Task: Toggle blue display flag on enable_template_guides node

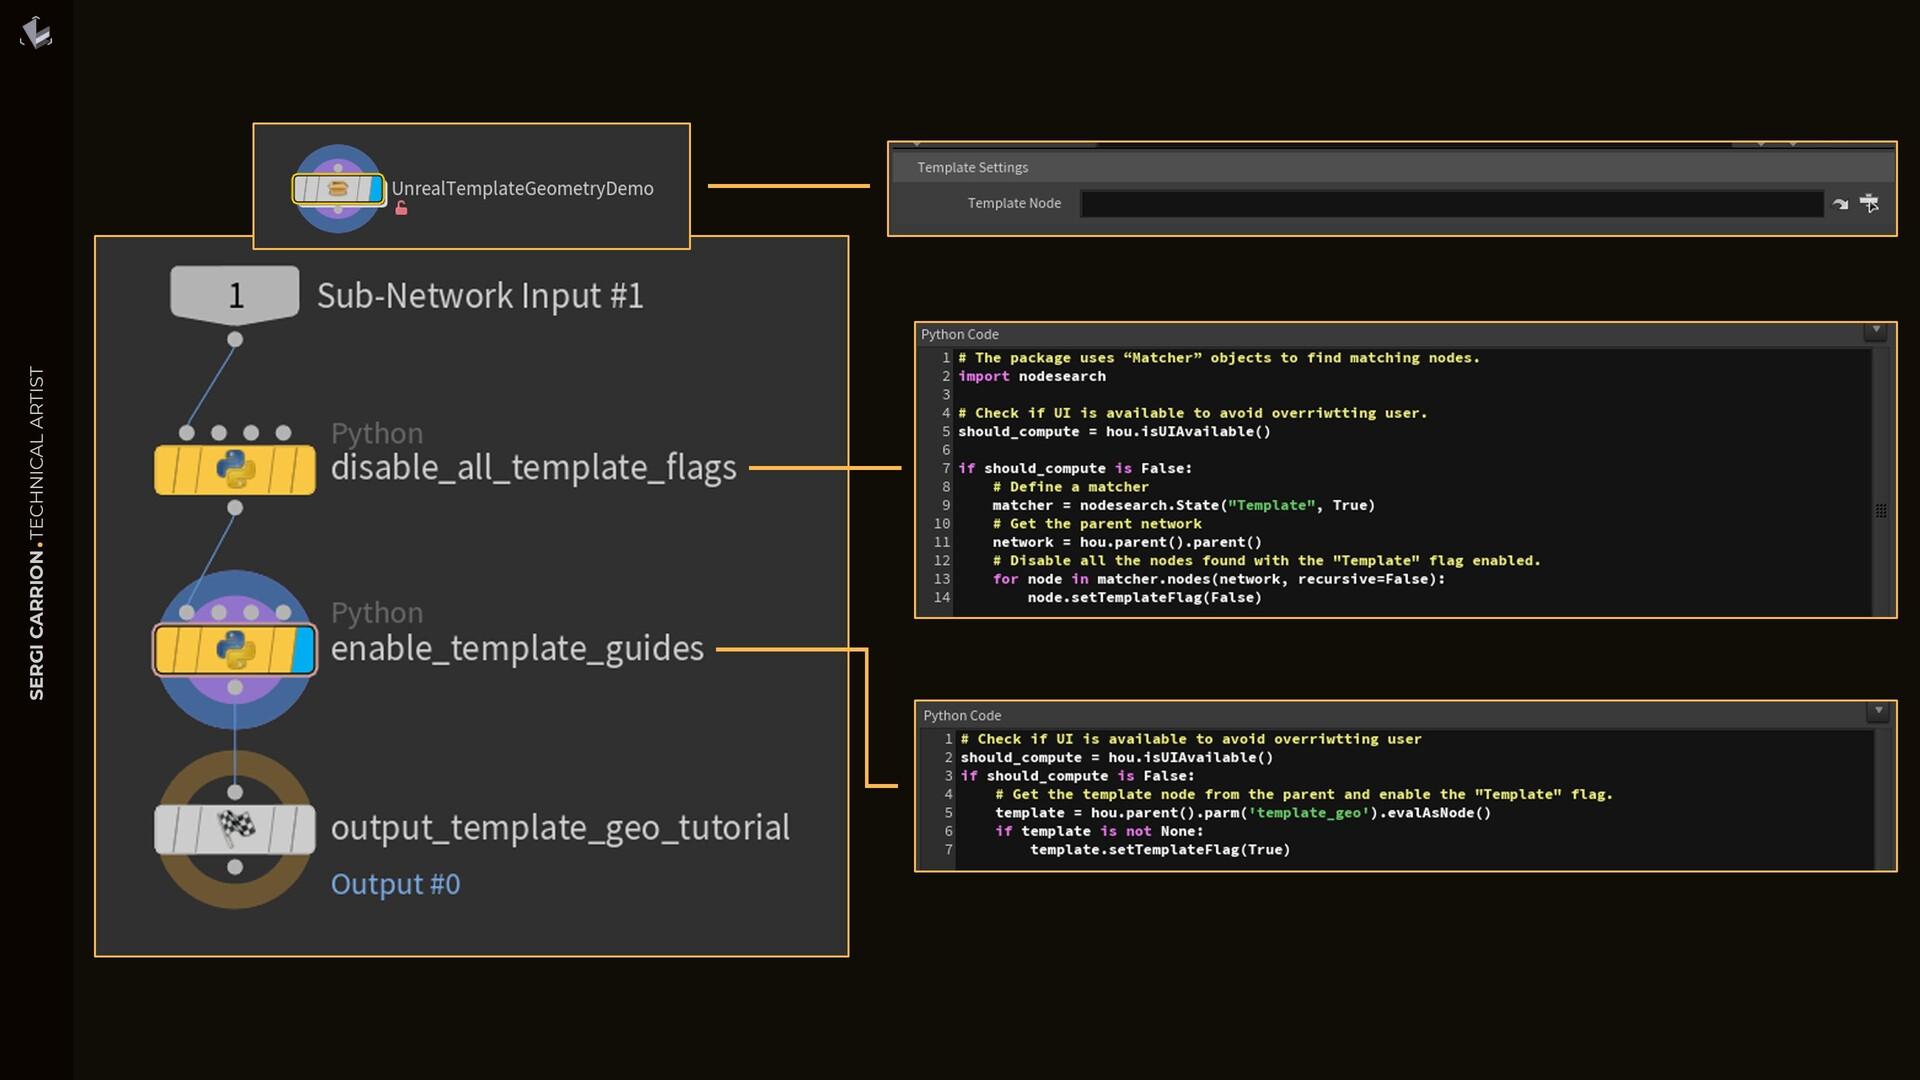Action: coord(303,650)
